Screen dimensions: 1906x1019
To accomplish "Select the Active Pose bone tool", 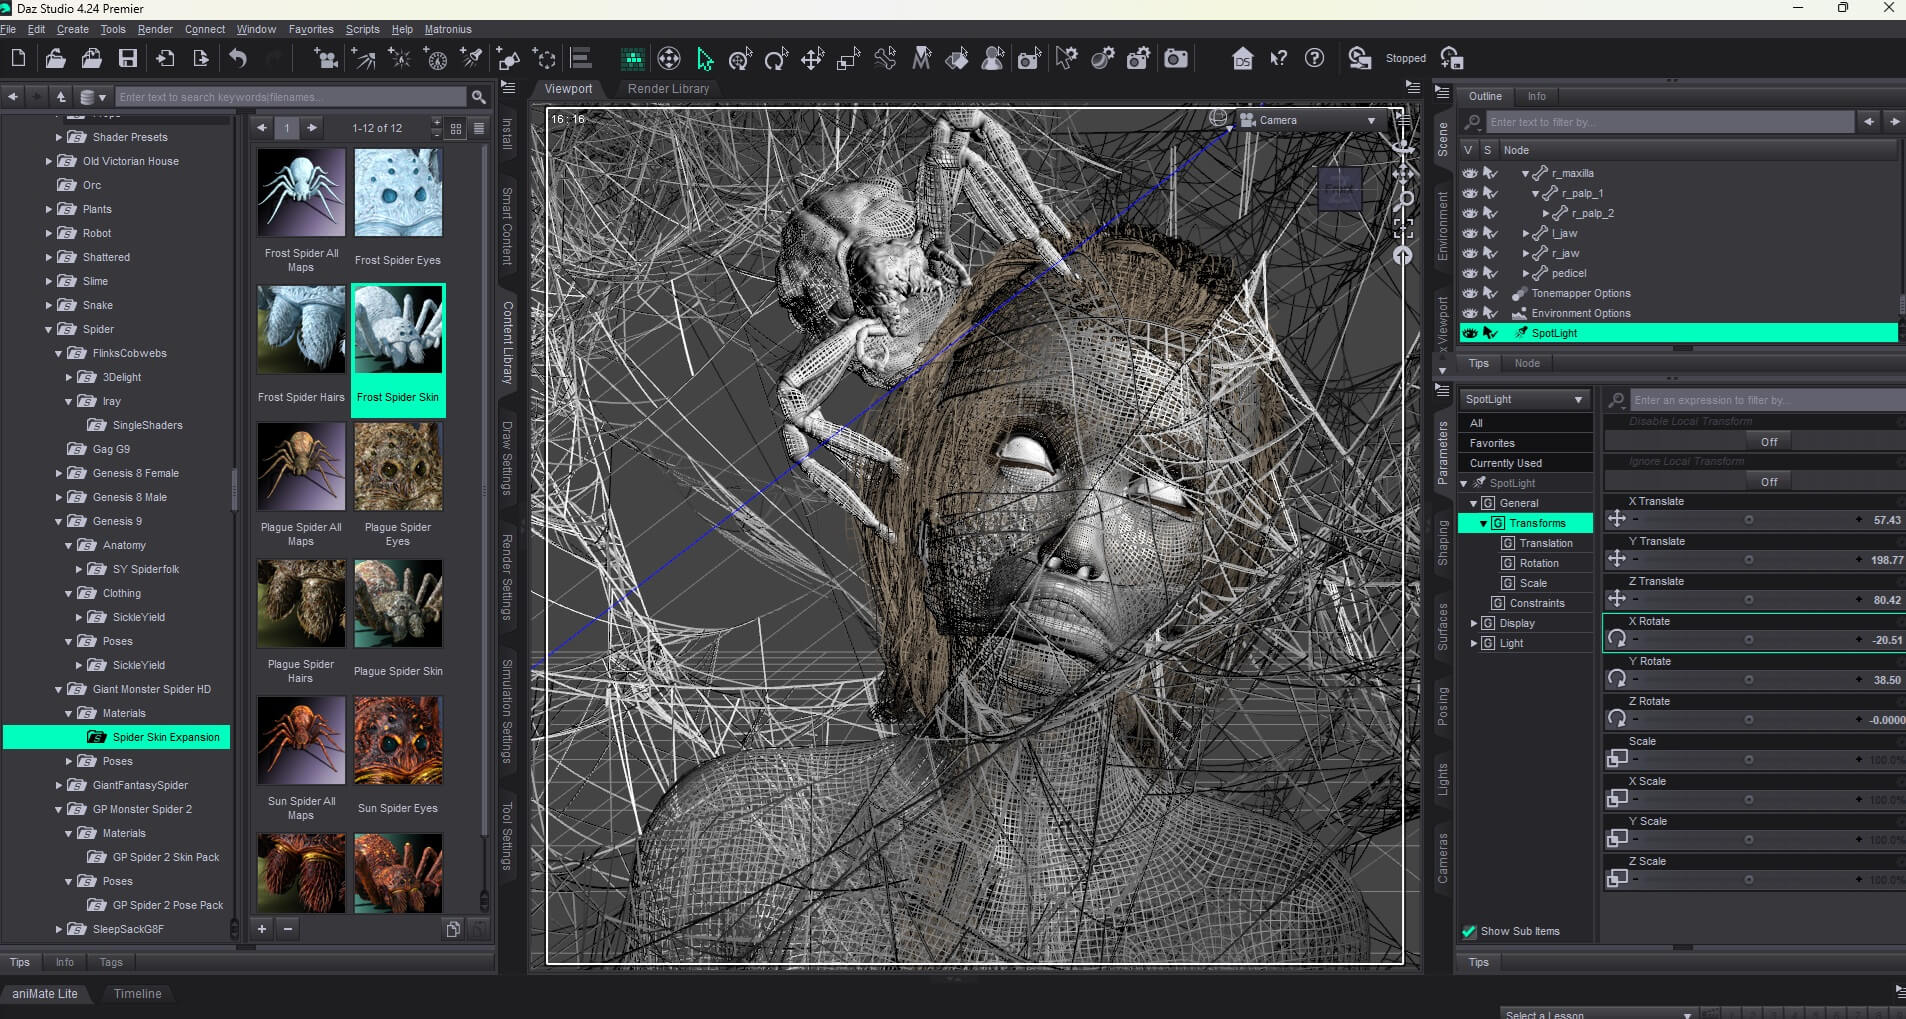I will [x=885, y=59].
